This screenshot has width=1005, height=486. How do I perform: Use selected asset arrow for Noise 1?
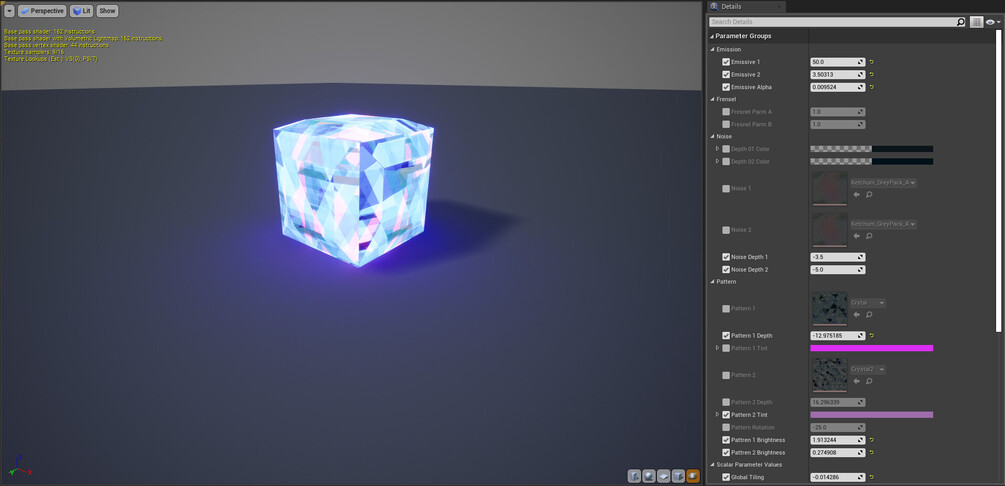coord(856,194)
